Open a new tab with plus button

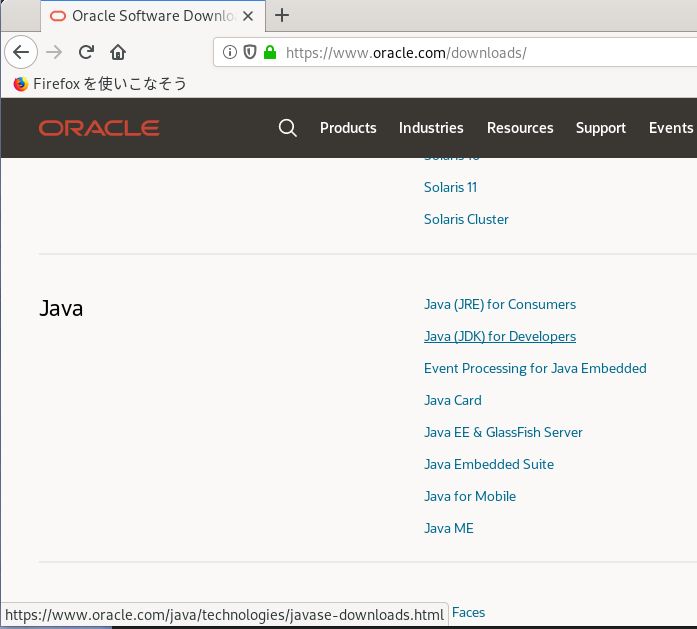282,16
